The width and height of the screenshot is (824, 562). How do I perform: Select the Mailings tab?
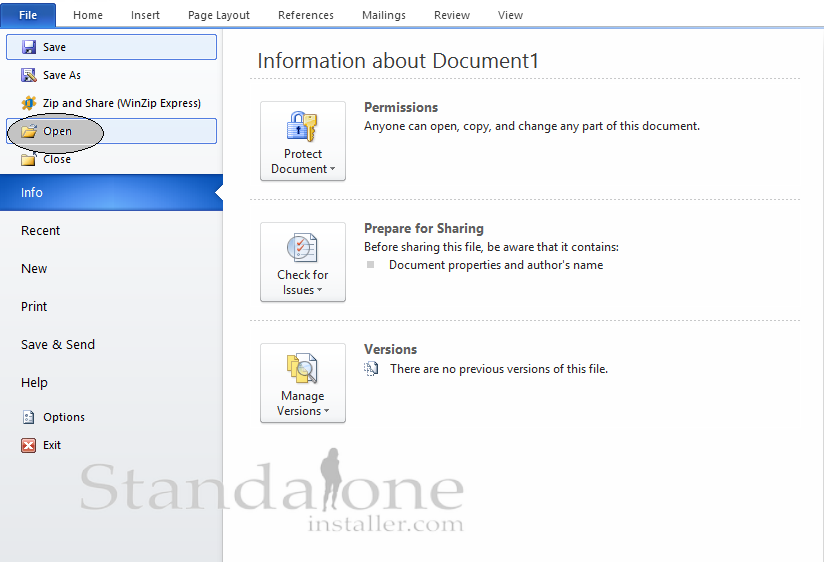(384, 15)
